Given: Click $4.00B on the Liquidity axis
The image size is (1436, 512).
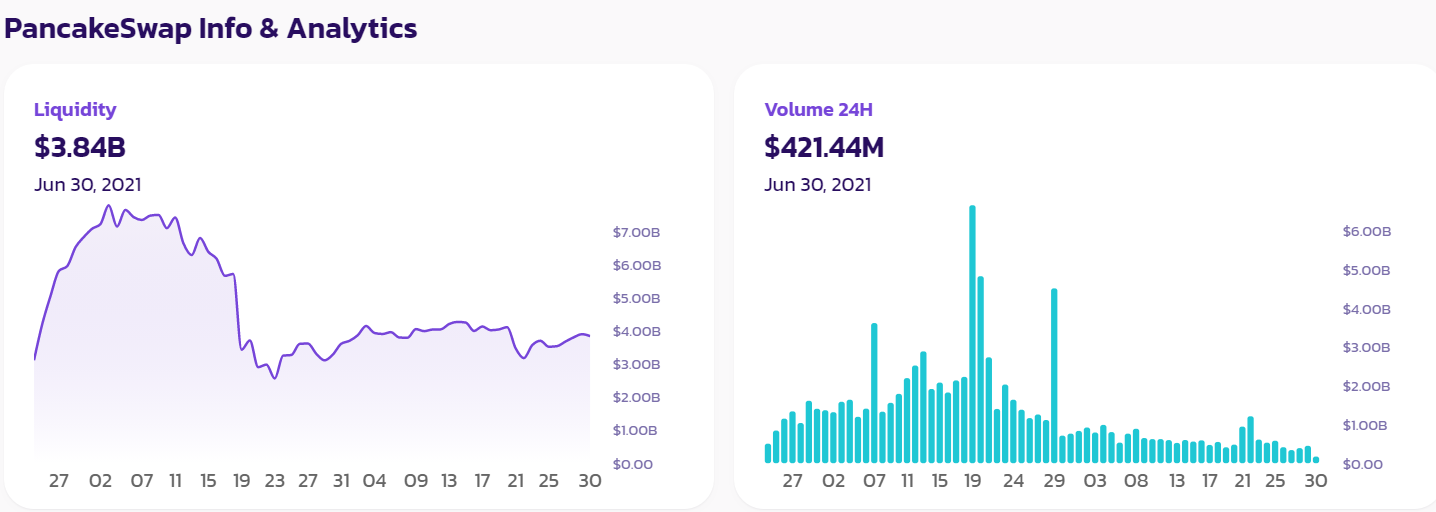Looking at the screenshot, I should point(637,331).
